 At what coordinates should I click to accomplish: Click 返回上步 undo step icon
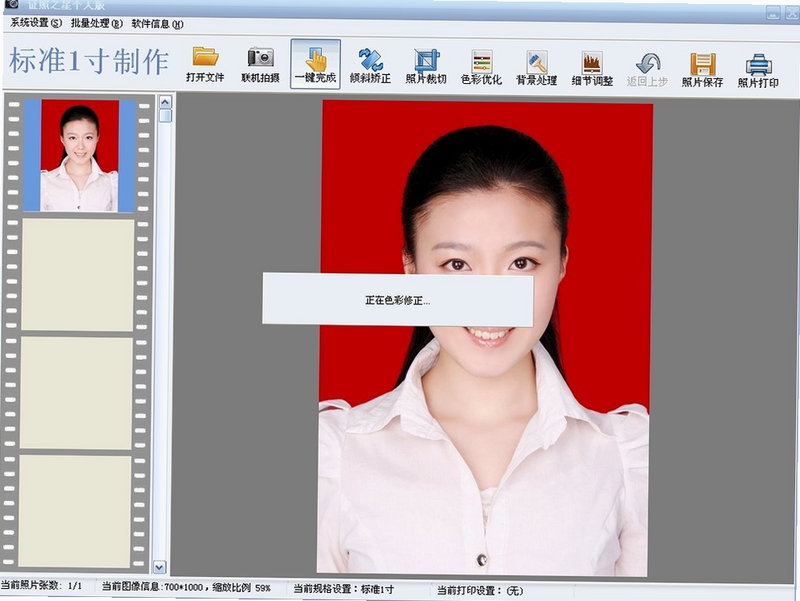(x=647, y=69)
